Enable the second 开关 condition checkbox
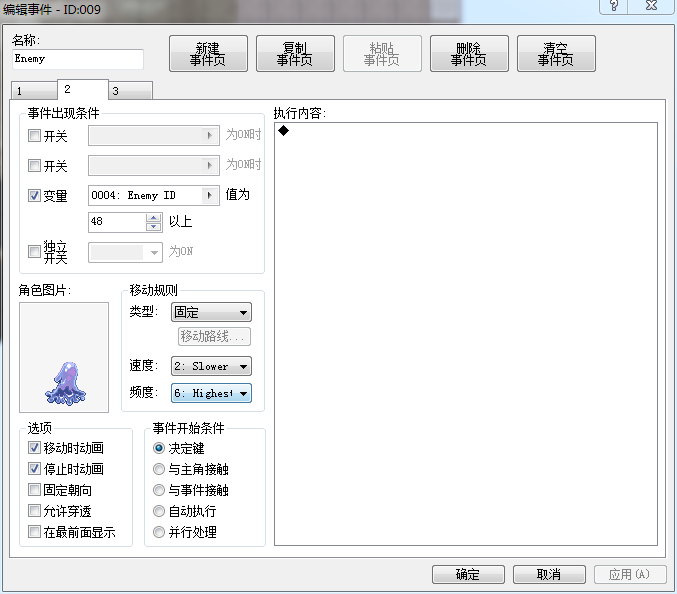 tap(34, 165)
